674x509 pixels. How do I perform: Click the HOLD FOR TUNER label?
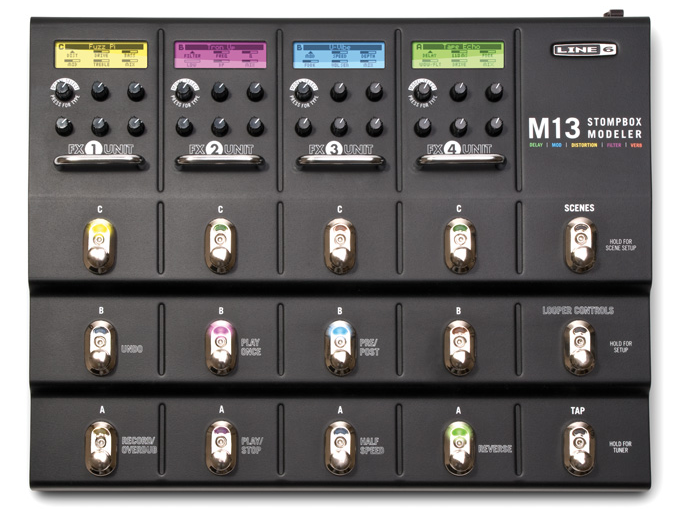coord(620,447)
